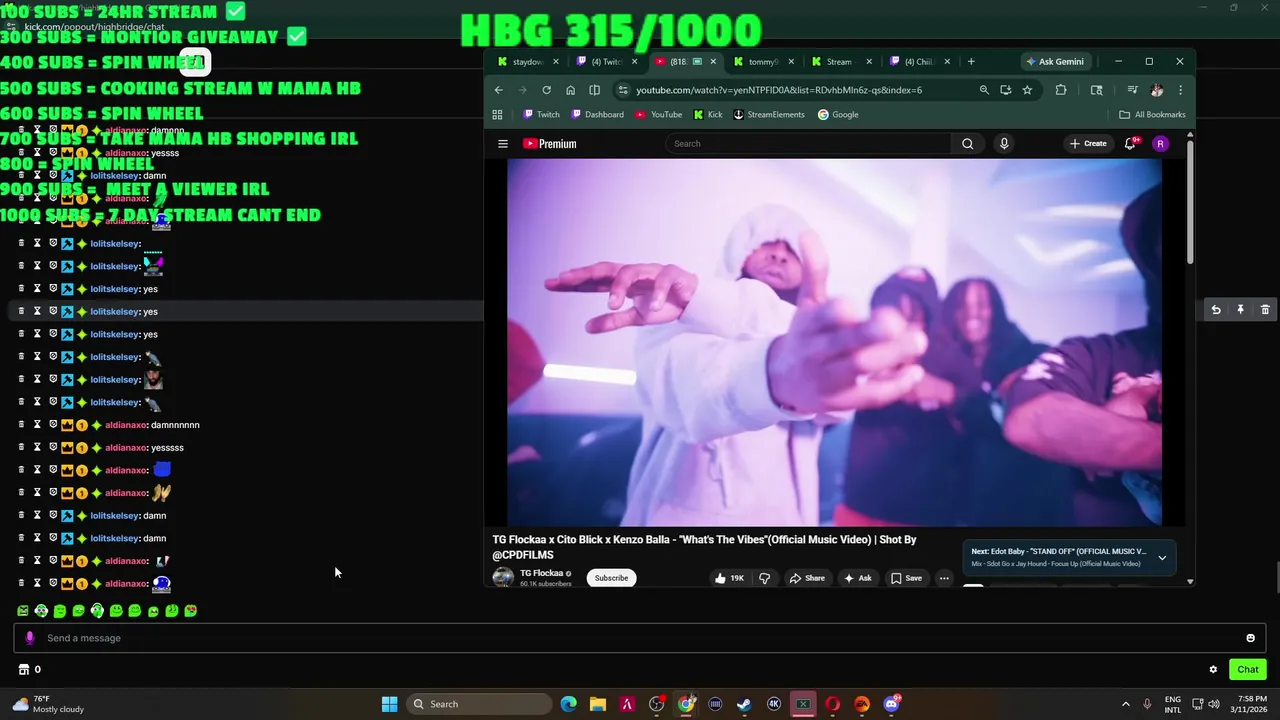Open All Bookmarks folder
1280x720 pixels.
(x=1152, y=115)
